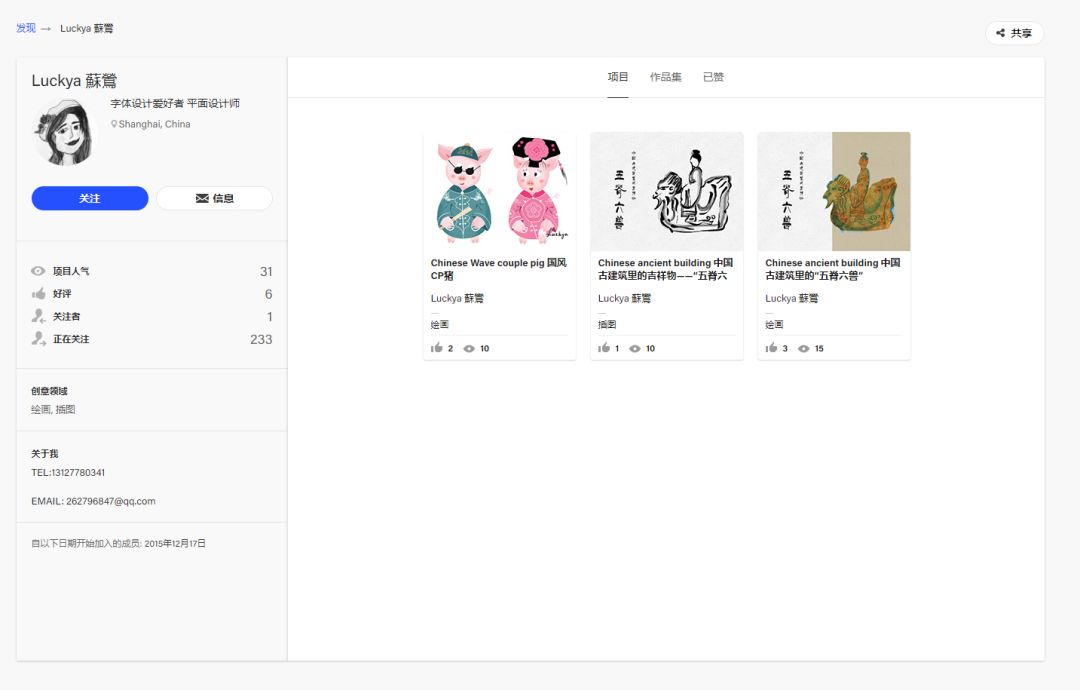Click the thumbs-up icon on the colored 五脊六兽 project
This screenshot has height=690, width=1080.
point(771,348)
